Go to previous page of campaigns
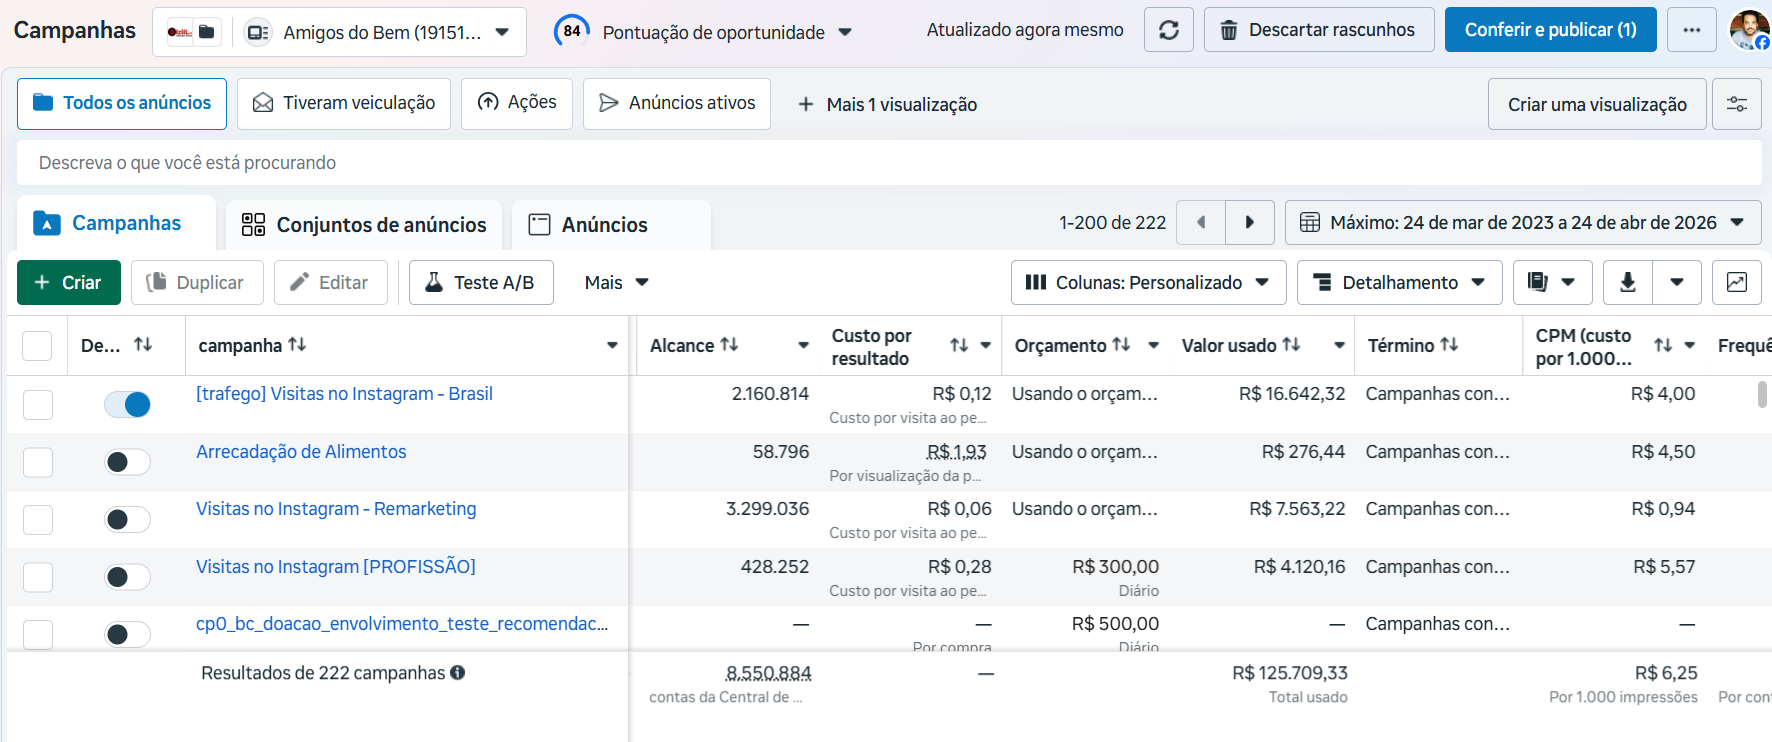This screenshot has width=1772, height=742. pos(1201,223)
